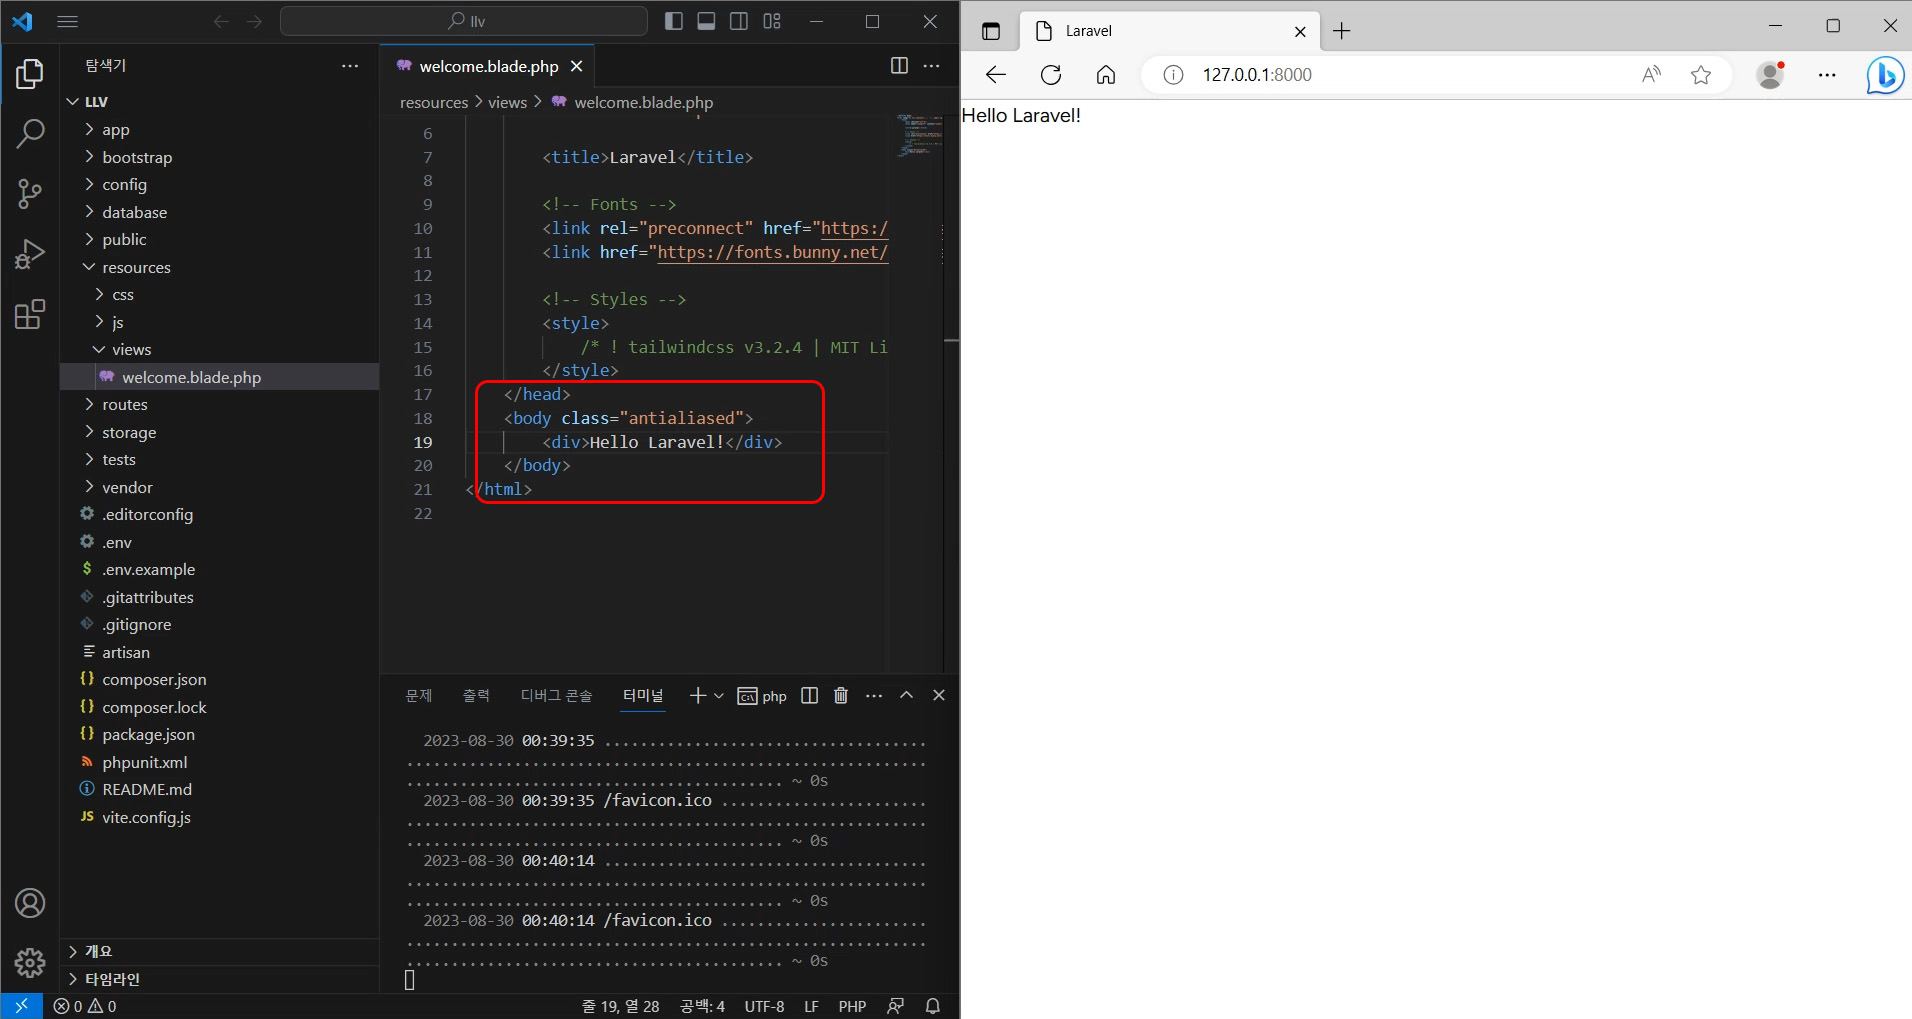Switch to the 디버그 콘솔 tab
The height and width of the screenshot is (1019, 1912).
pyautogui.click(x=556, y=696)
